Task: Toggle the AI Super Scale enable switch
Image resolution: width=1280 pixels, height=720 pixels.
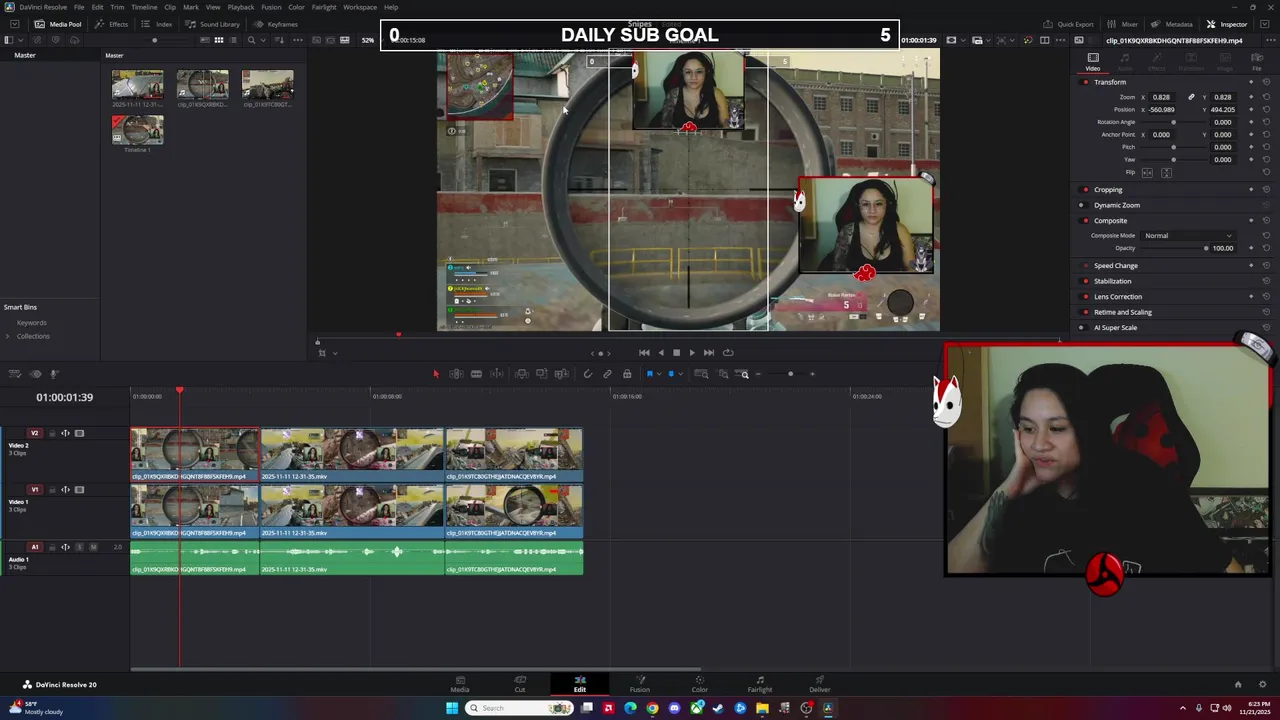Action: click(x=1081, y=328)
